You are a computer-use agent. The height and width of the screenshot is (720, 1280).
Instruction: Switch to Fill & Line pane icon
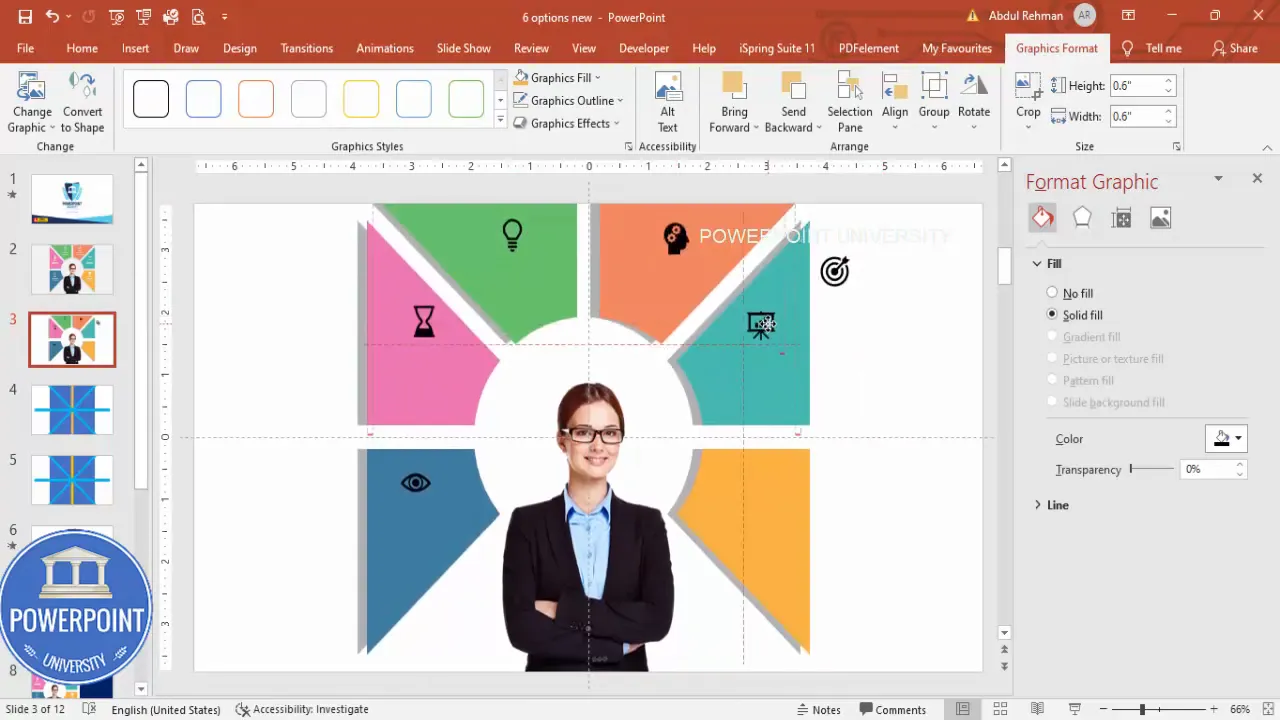coord(1043,217)
